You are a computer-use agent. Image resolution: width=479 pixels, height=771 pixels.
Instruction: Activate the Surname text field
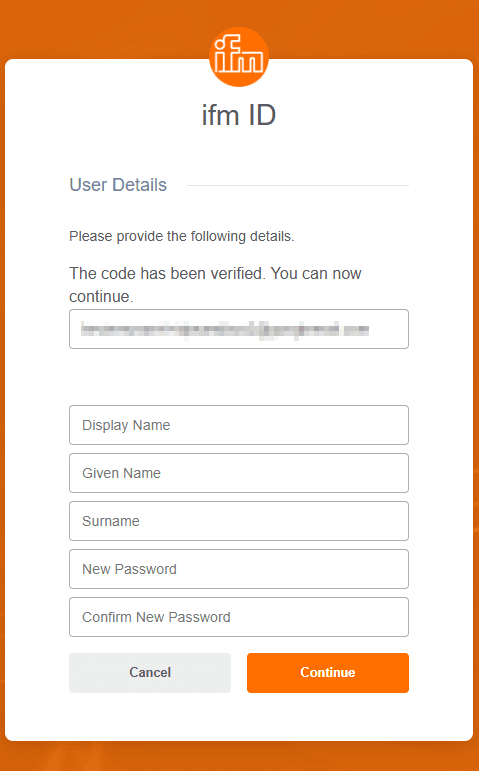pos(239,521)
